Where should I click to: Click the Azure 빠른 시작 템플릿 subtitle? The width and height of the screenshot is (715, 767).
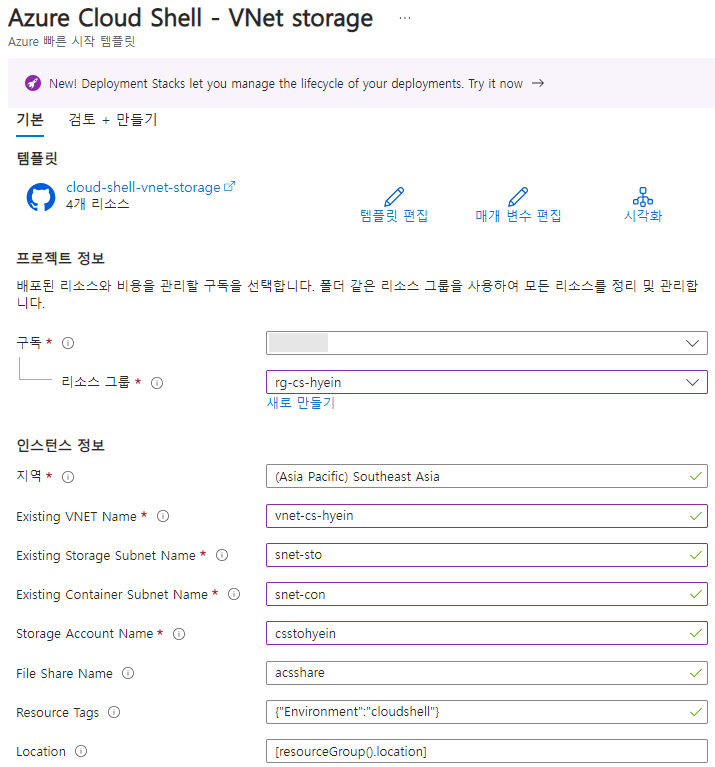71,41
